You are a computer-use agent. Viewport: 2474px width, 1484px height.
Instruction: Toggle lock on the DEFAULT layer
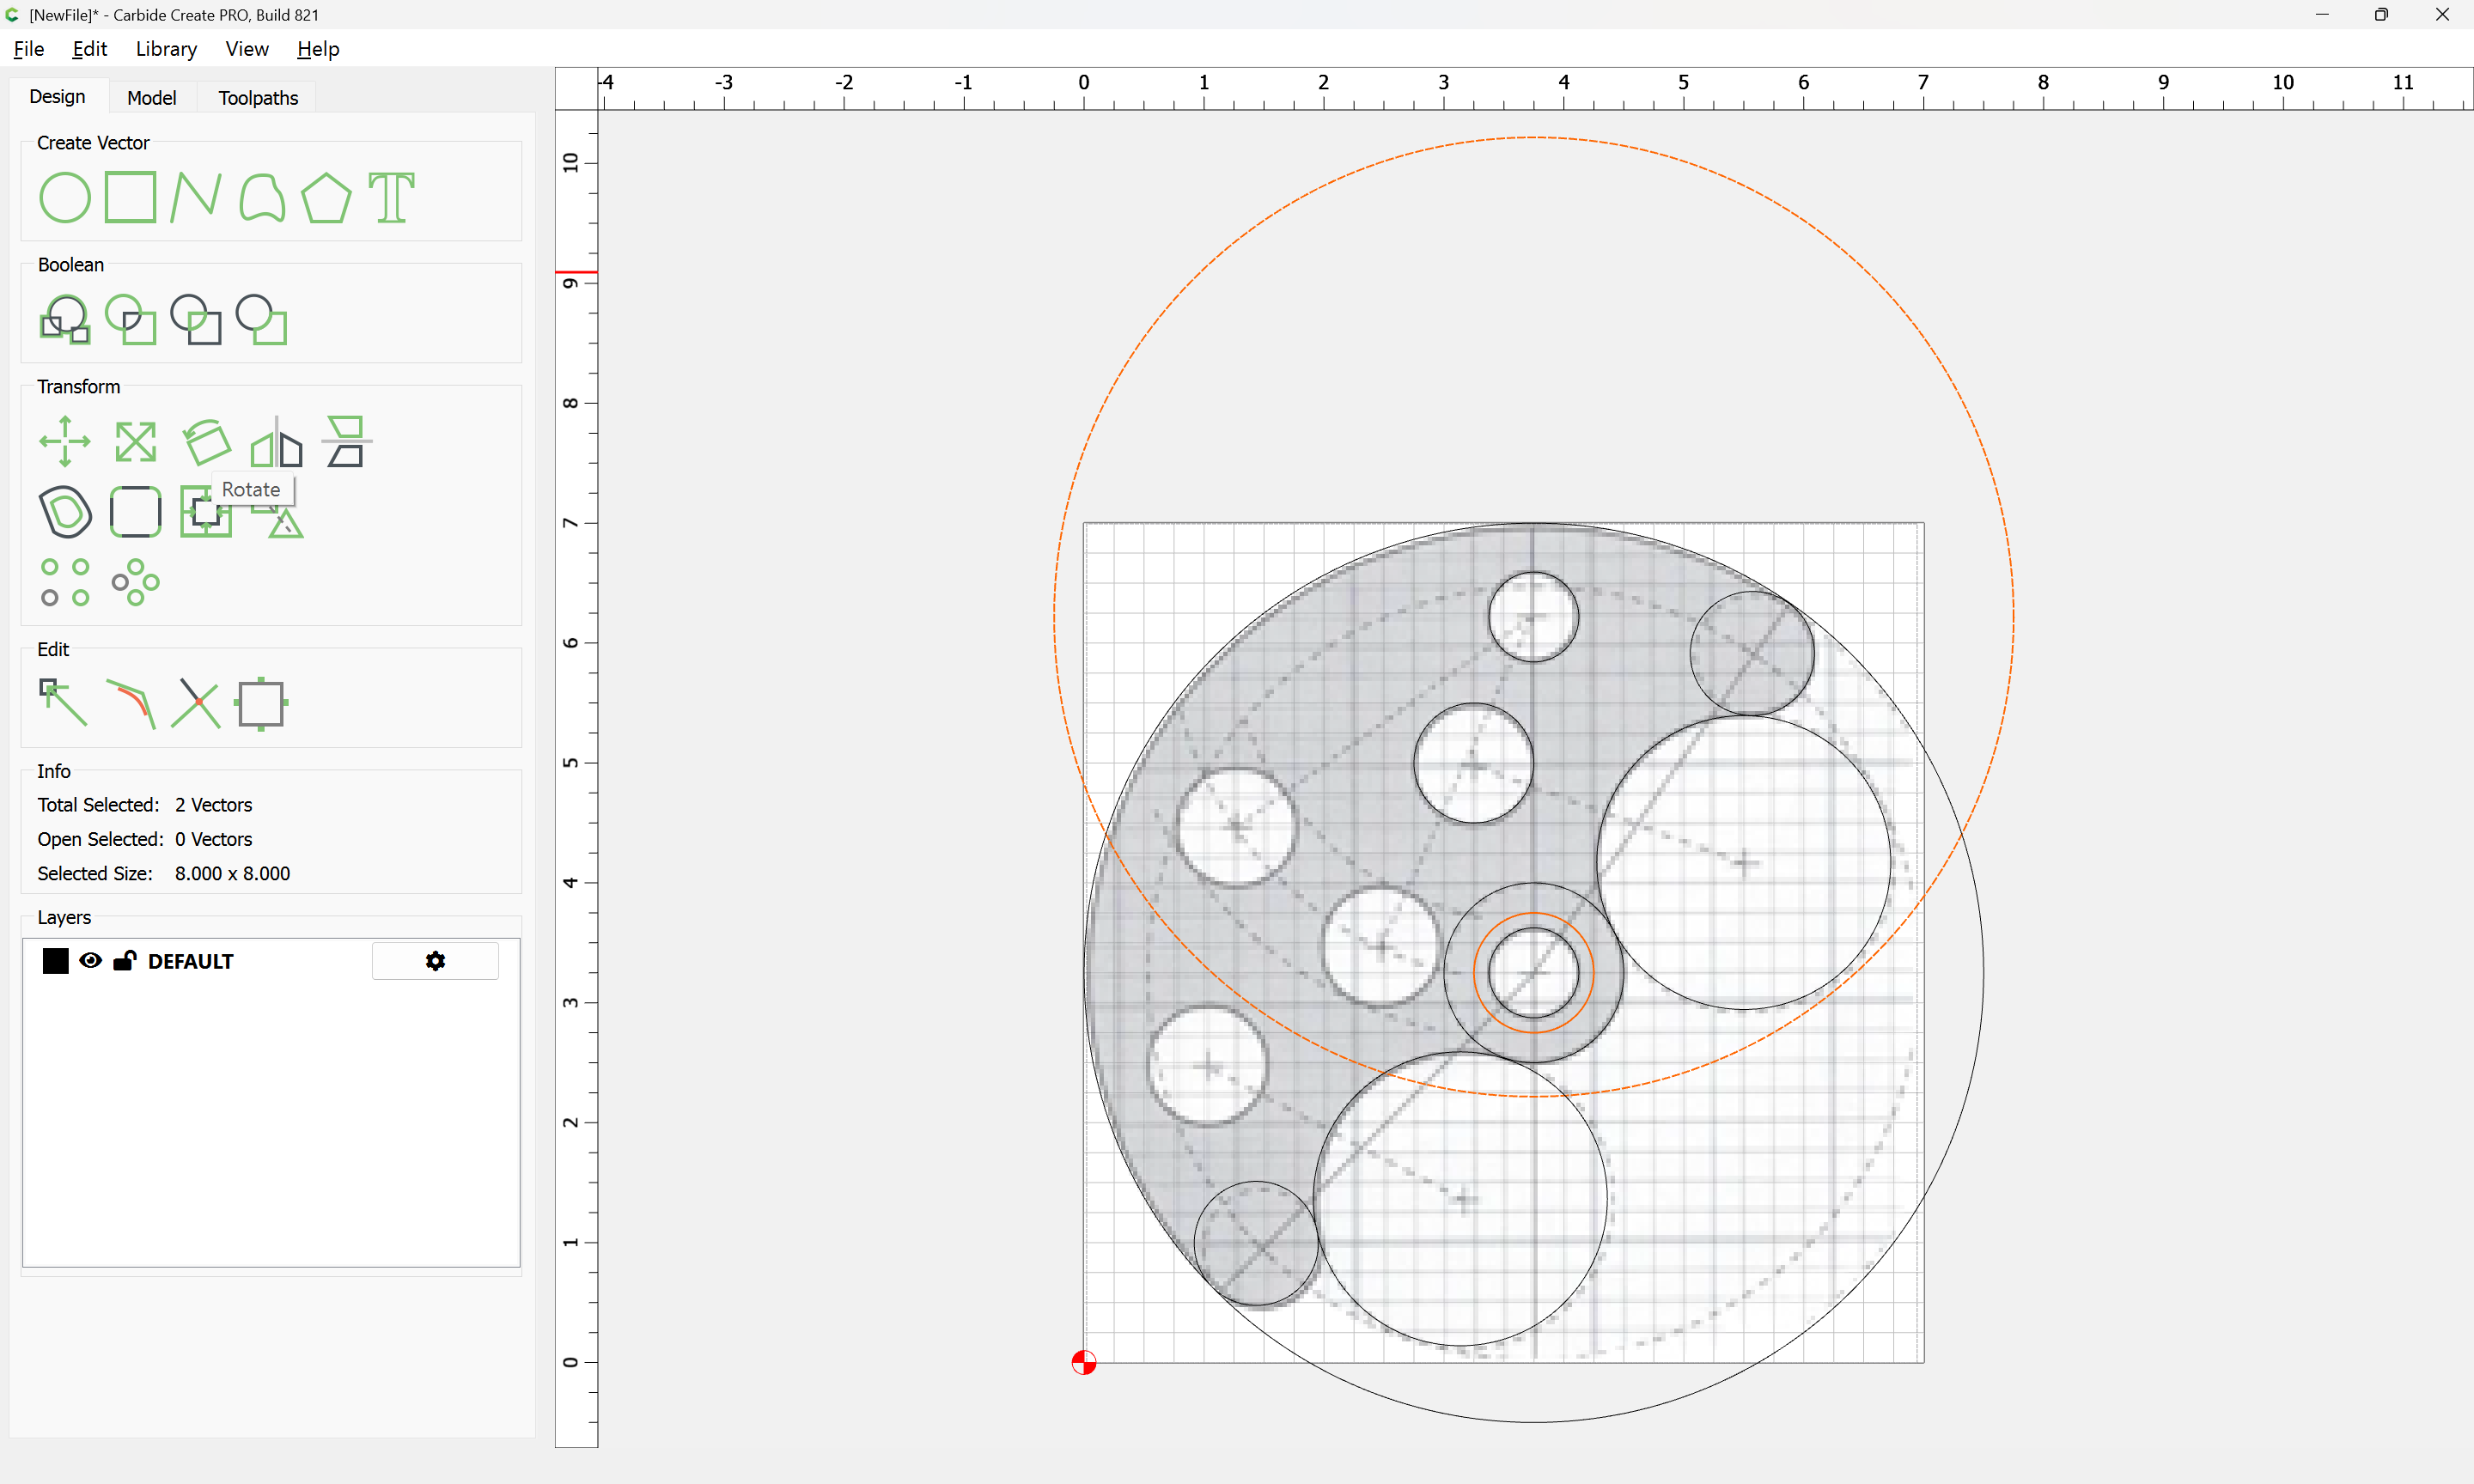[x=124, y=960]
